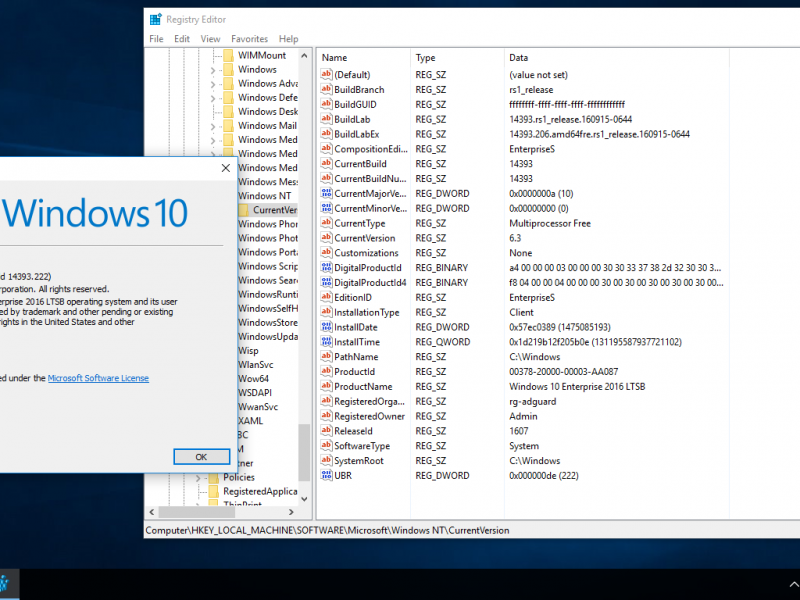Image resolution: width=800 pixels, height=600 pixels.
Task: Select the ProductId value name
Action: (x=355, y=371)
